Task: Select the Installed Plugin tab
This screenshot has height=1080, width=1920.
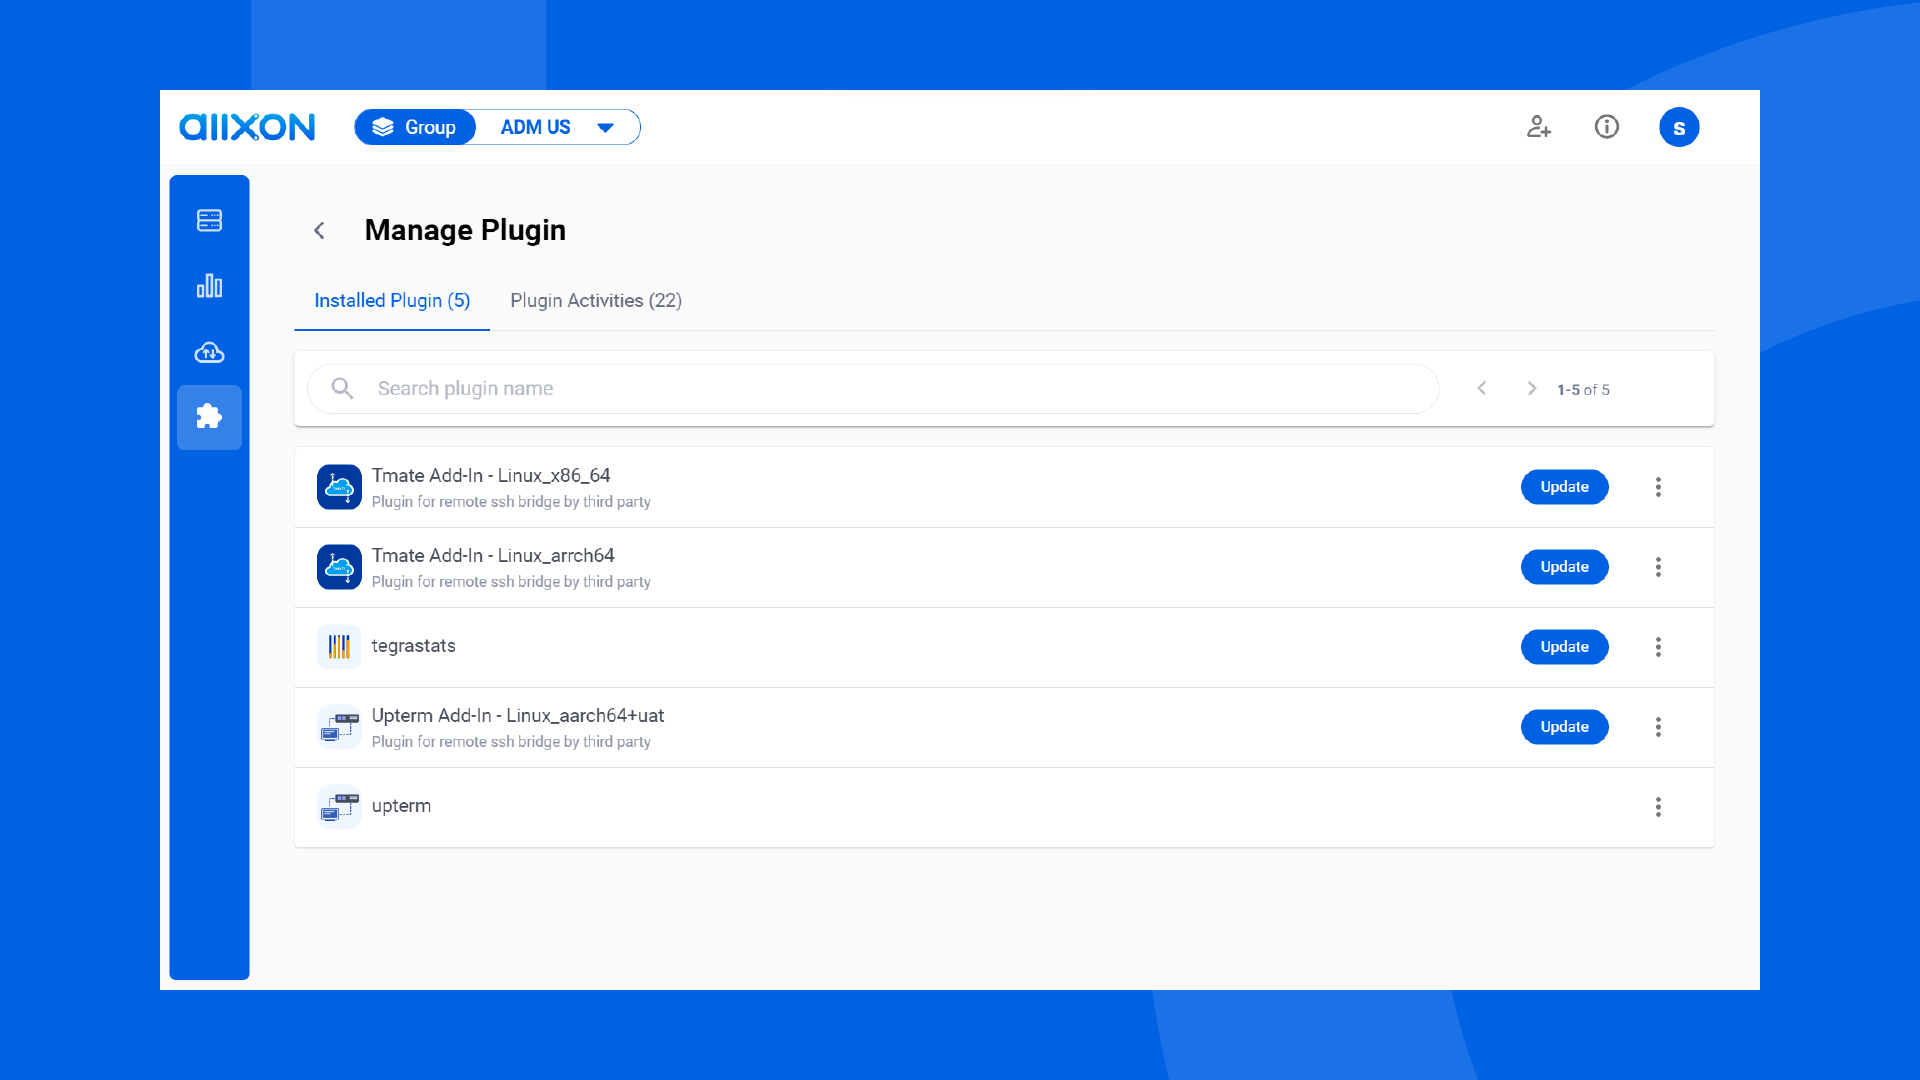Action: pos(392,301)
